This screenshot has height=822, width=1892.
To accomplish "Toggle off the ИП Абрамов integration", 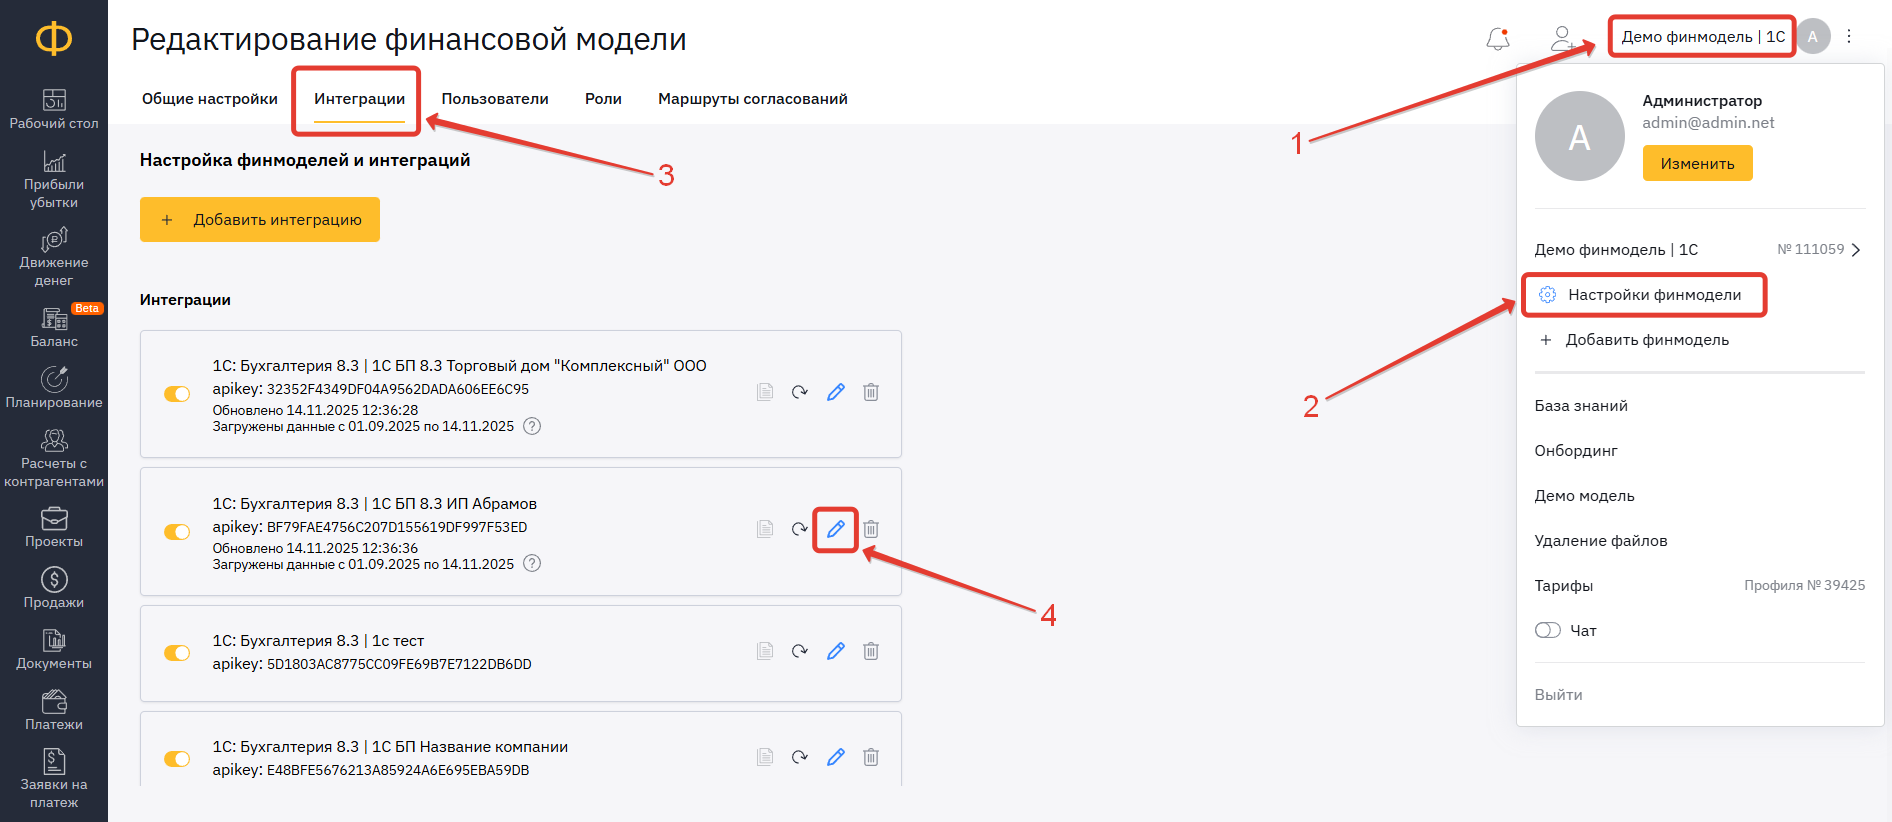I will tap(177, 532).
